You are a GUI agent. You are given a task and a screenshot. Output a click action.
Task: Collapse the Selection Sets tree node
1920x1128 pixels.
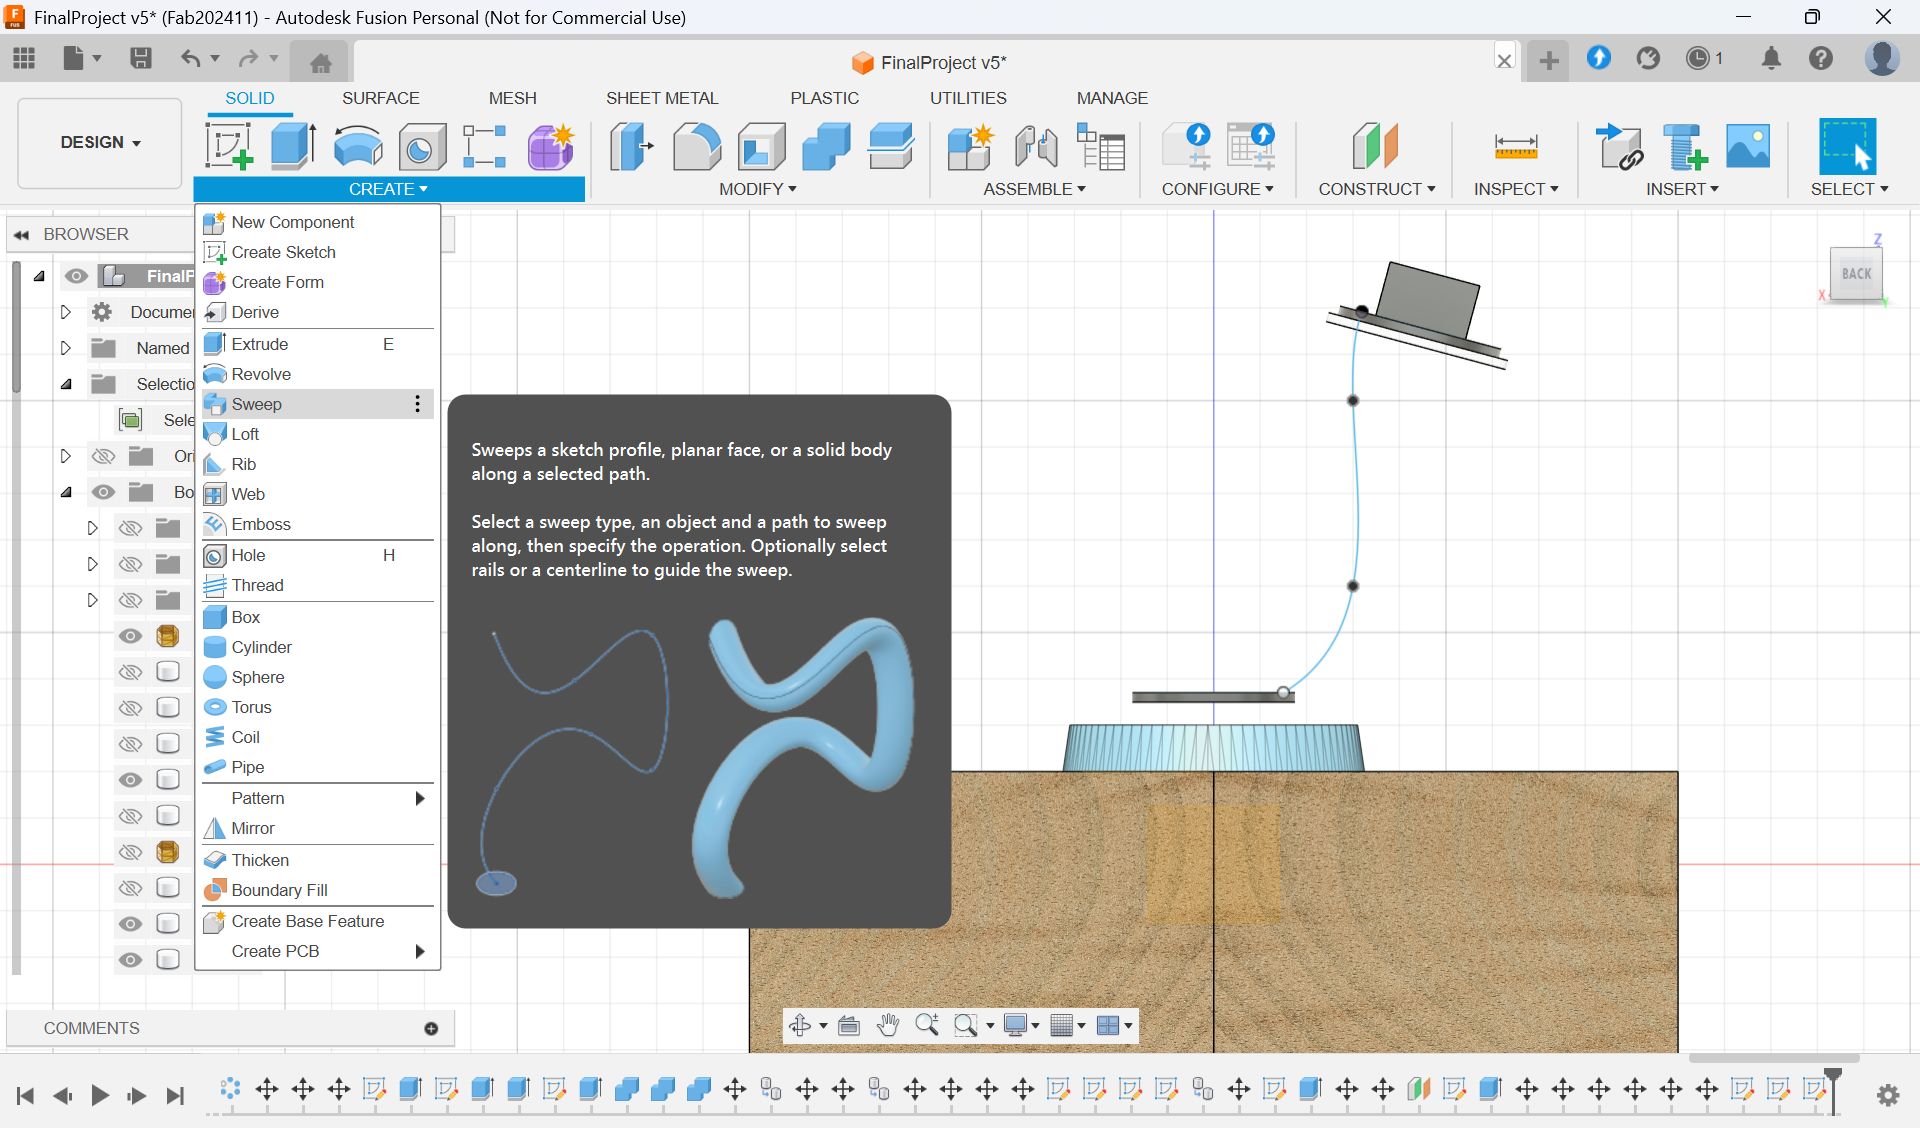66,384
